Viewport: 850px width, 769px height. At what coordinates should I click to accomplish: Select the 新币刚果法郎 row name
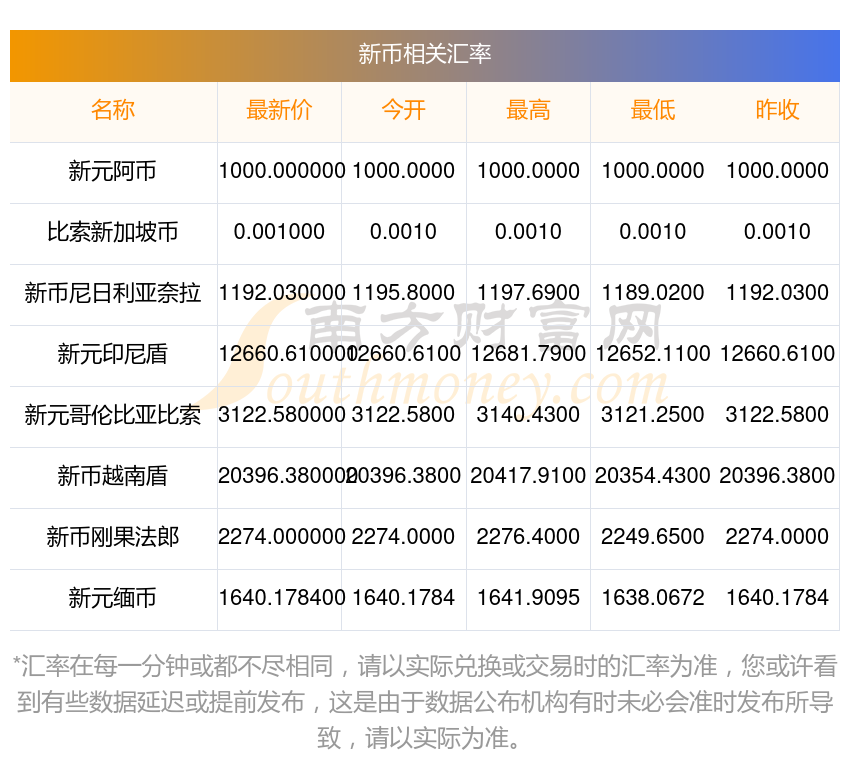113,537
